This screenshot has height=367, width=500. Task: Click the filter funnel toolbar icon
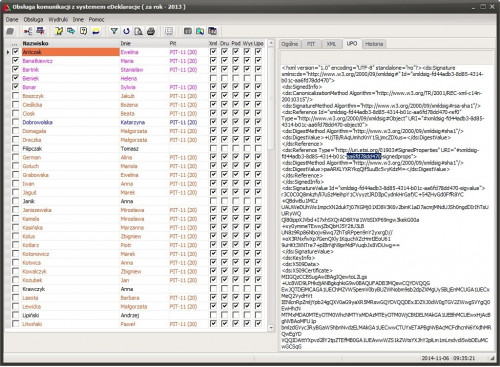click(114, 31)
